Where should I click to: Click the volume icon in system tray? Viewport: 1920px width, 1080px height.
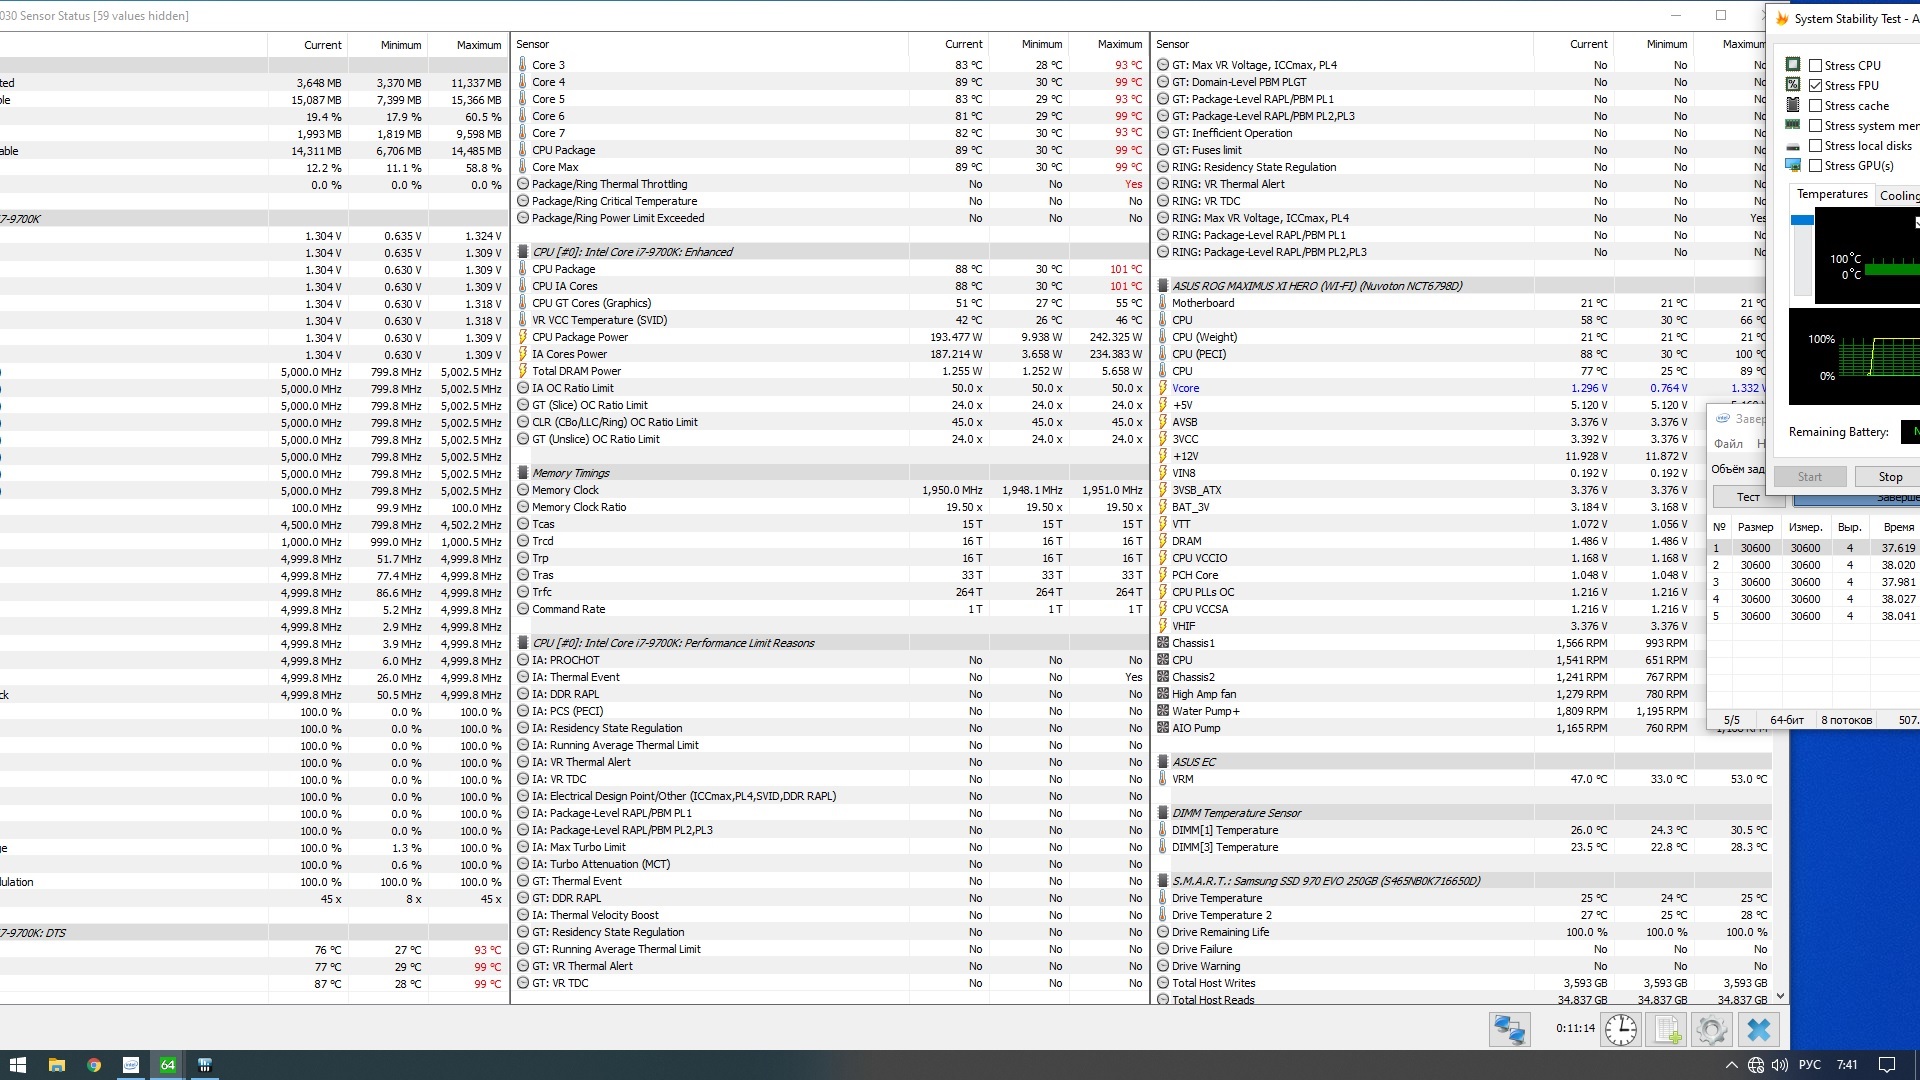click(1780, 1065)
